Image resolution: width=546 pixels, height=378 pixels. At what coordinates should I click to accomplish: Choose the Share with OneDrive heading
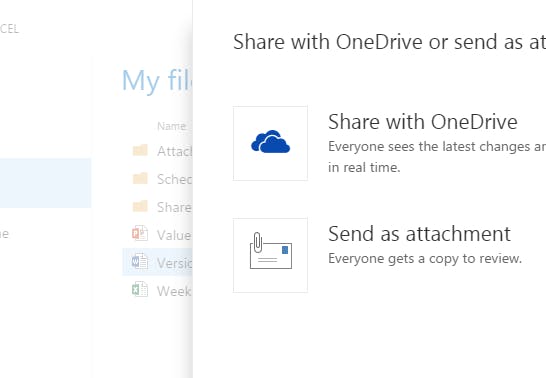coord(422,122)
